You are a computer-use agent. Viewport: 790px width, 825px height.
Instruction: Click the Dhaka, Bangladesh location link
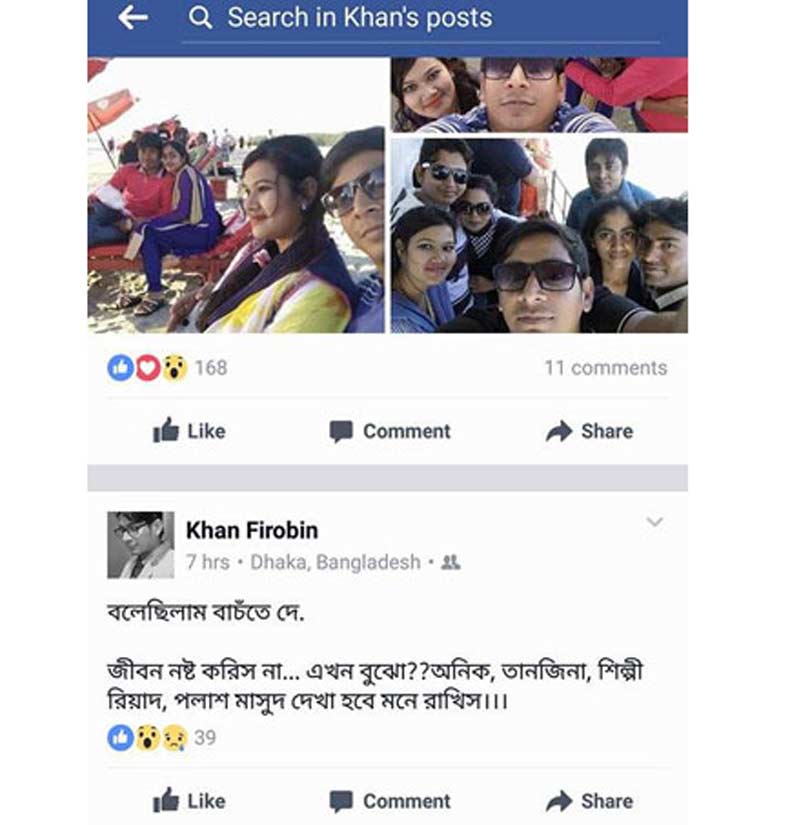(335, 563)
